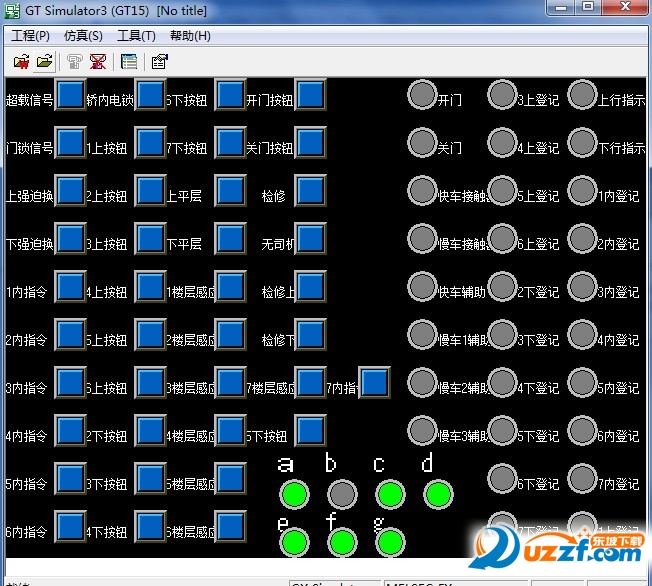Click the green segment lamp a
This screenshot has height=586, width=652.
click(x=294, y=495)
